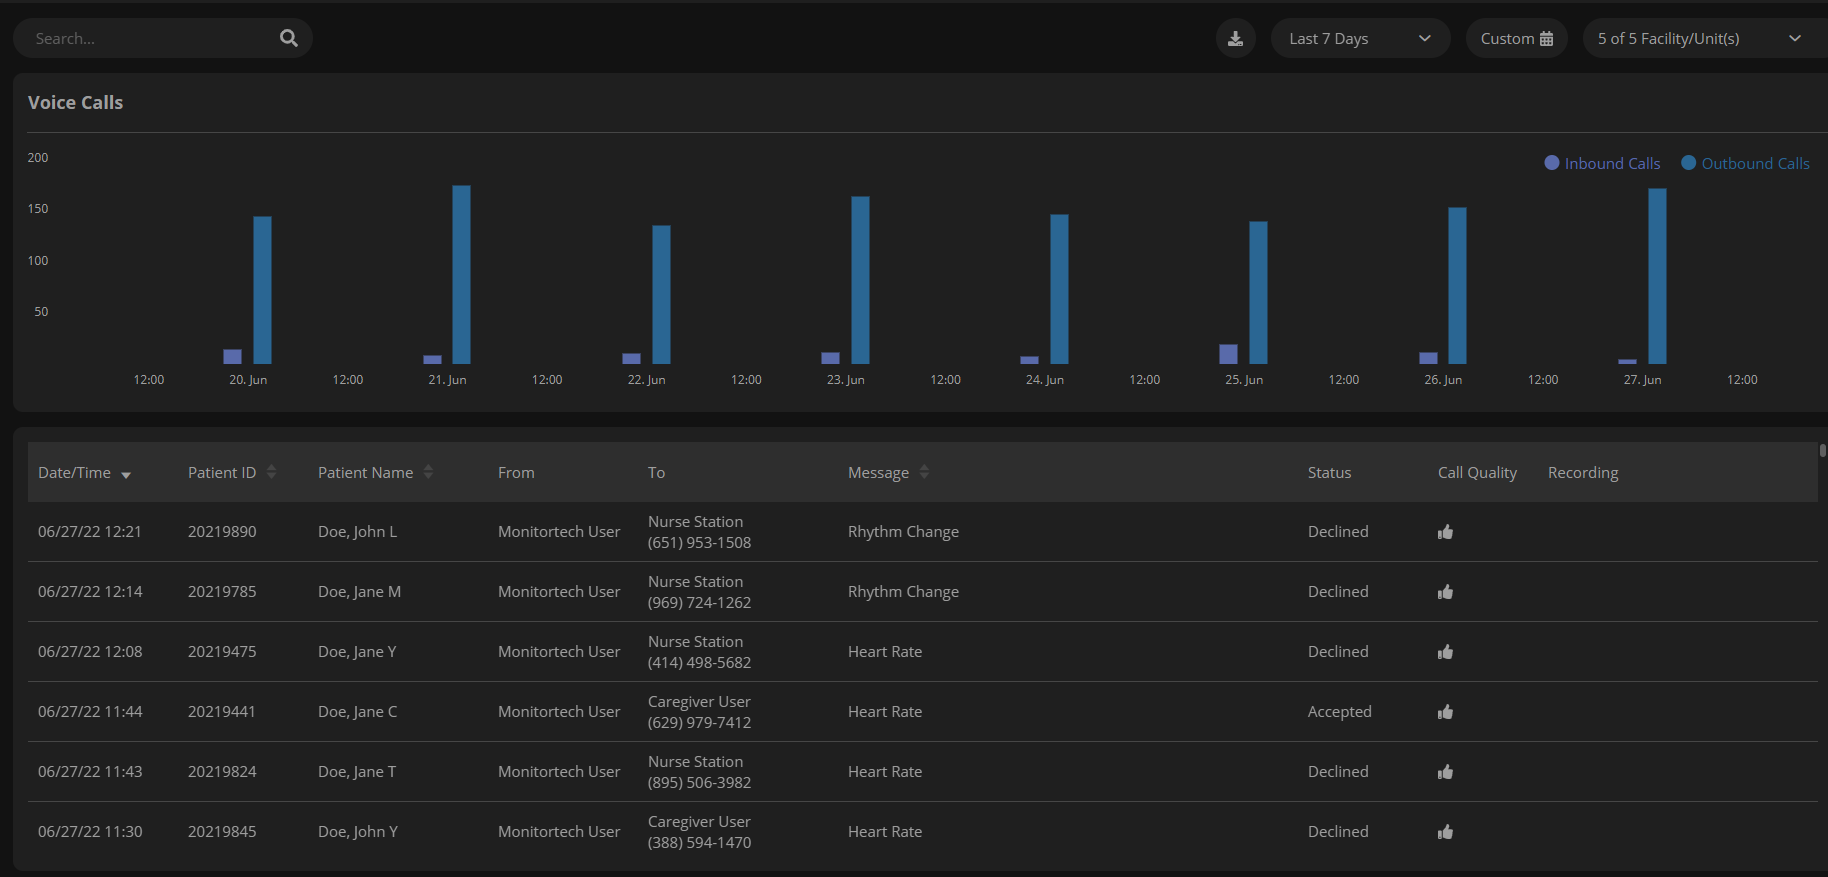Click the Voice Calls panel title
1828x877 pixels.
coord(75,102)
